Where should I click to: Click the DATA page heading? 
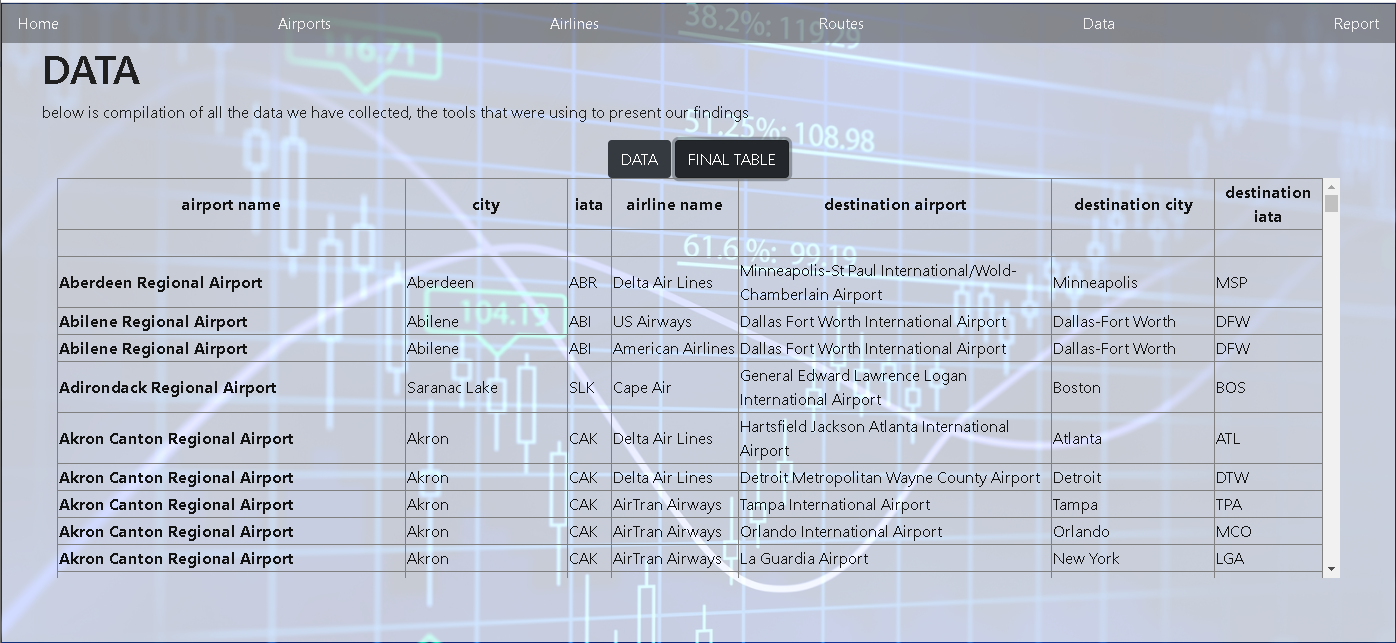(x=91, y=71)
